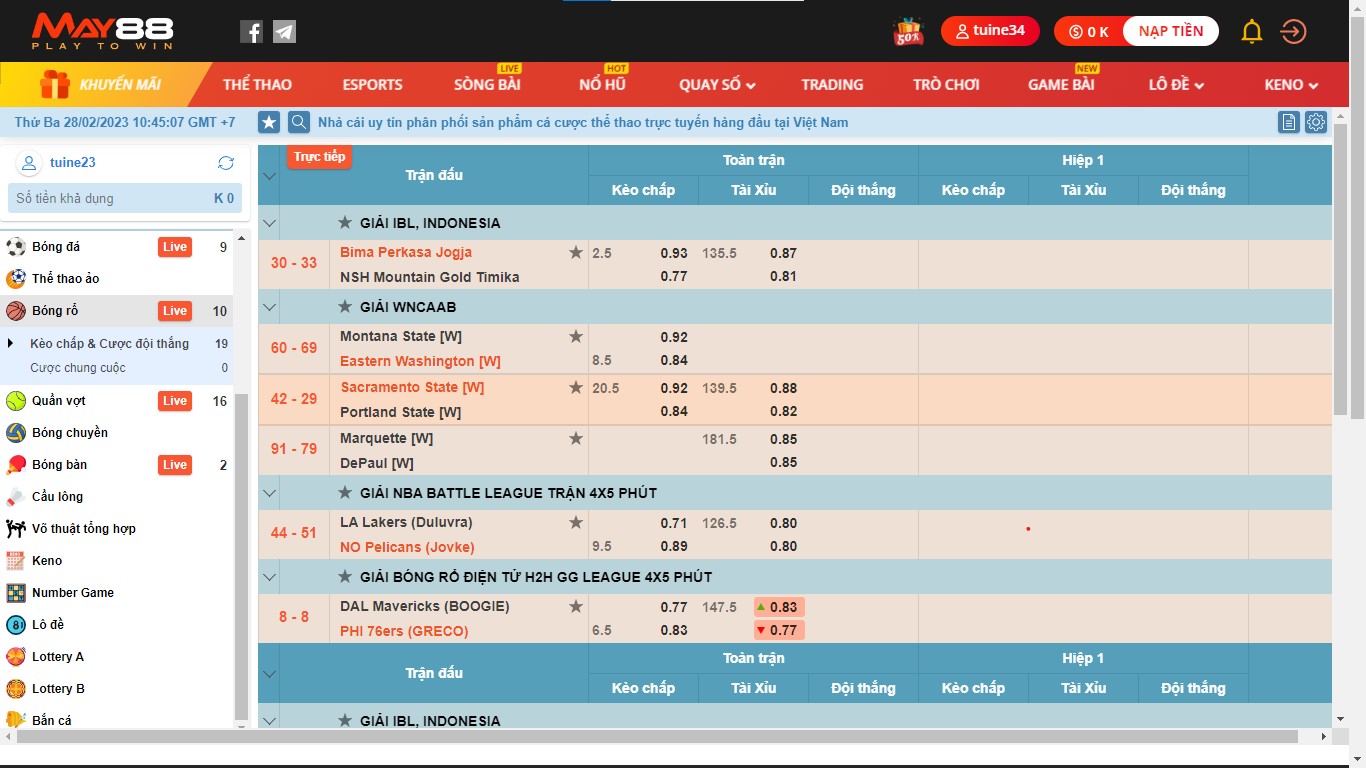Click the user avatar beside tuine23

[30, 163]
